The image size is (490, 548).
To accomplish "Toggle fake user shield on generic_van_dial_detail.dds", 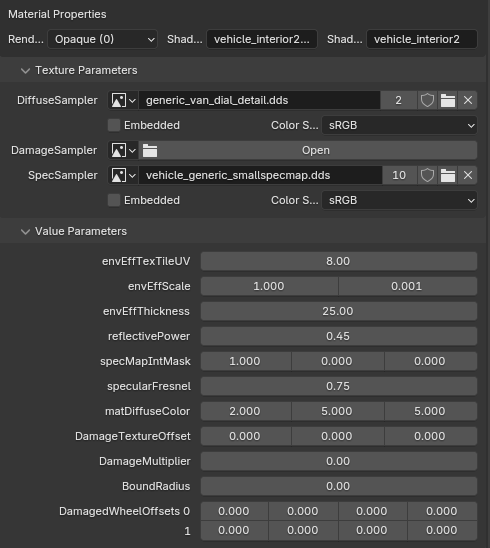I will 427,101.
